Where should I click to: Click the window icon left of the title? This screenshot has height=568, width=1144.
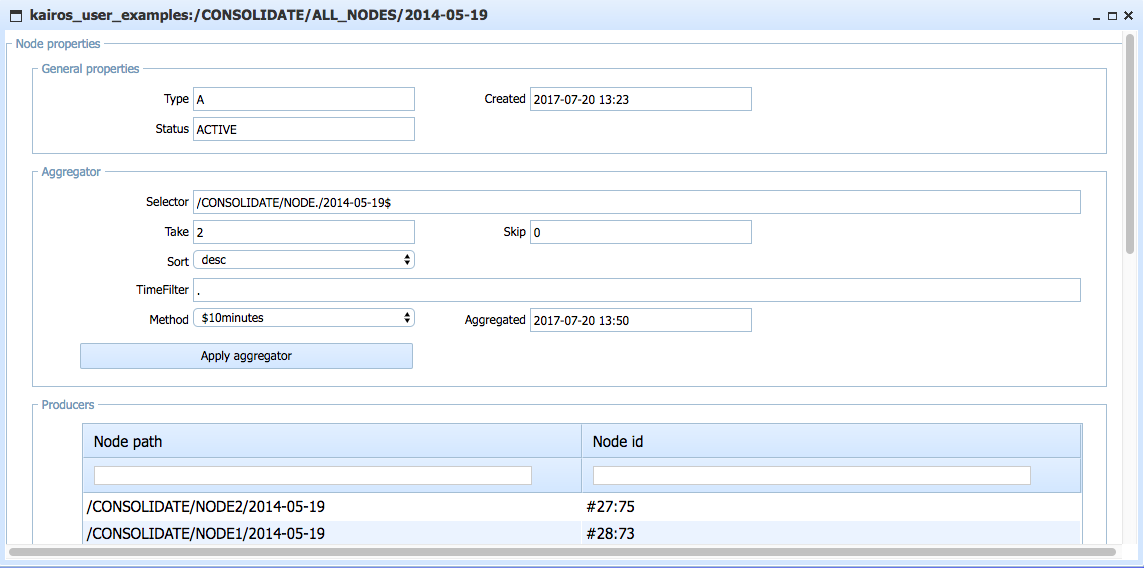[x=15, y=15]
